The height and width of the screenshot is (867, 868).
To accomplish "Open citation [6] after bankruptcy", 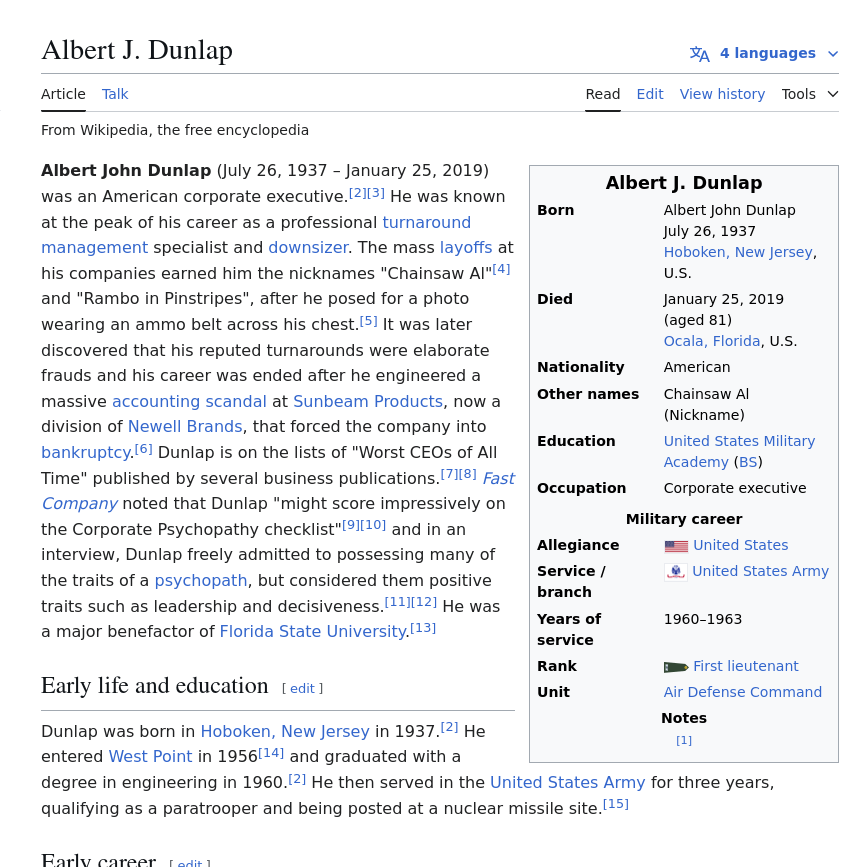I will [143, 449].
